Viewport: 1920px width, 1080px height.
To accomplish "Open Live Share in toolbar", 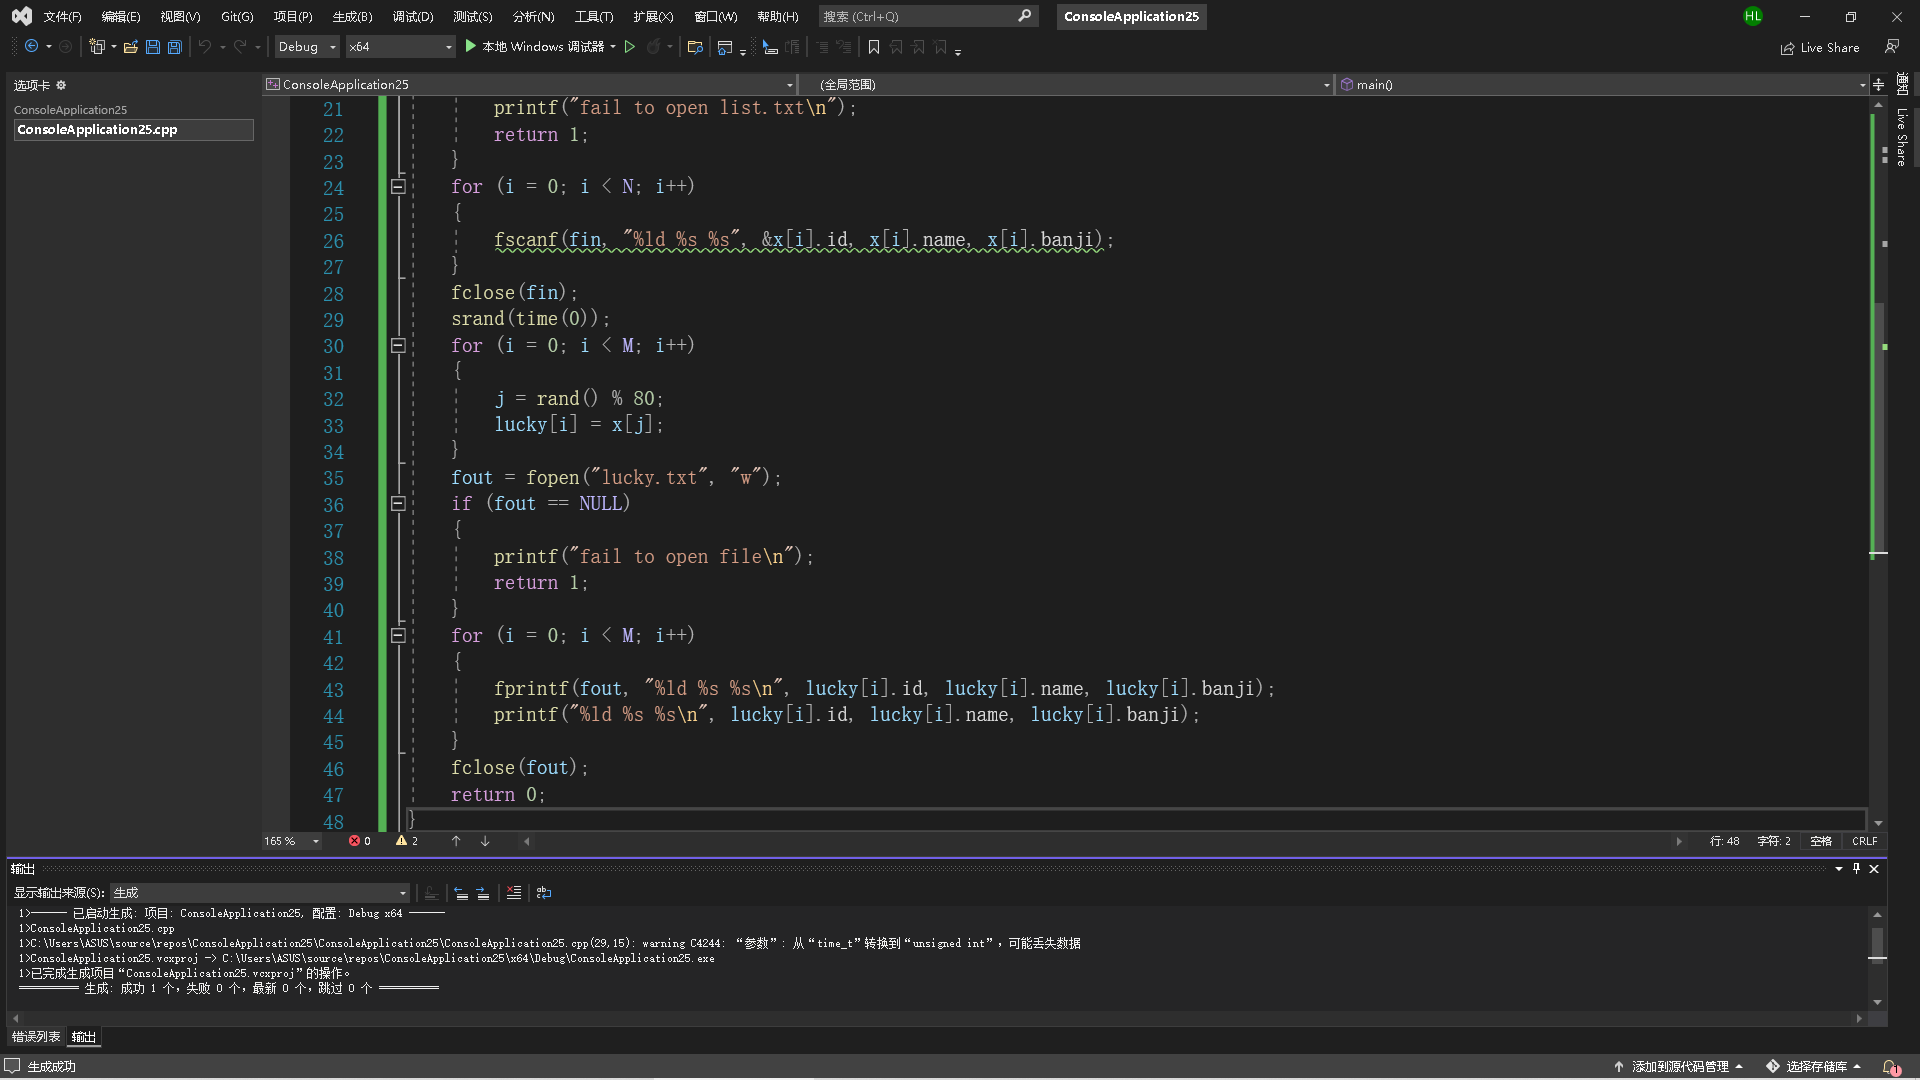I will click(x=1820, y=48).
